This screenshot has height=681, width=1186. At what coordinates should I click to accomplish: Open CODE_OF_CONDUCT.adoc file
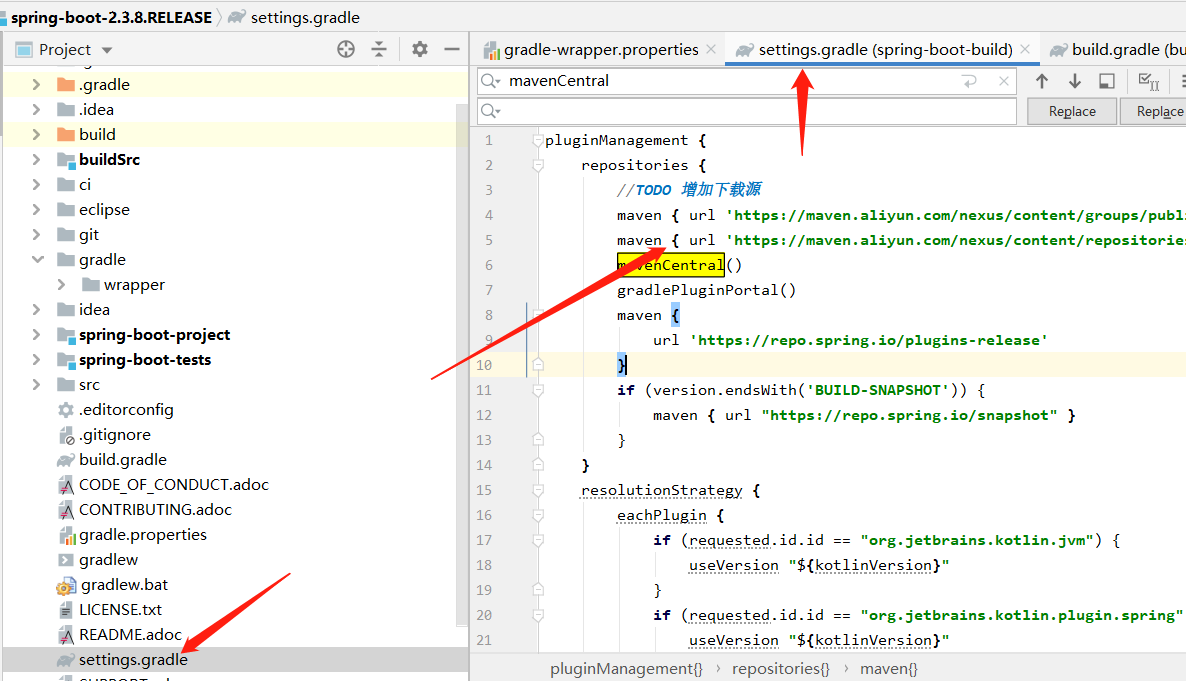click(173, 484)
